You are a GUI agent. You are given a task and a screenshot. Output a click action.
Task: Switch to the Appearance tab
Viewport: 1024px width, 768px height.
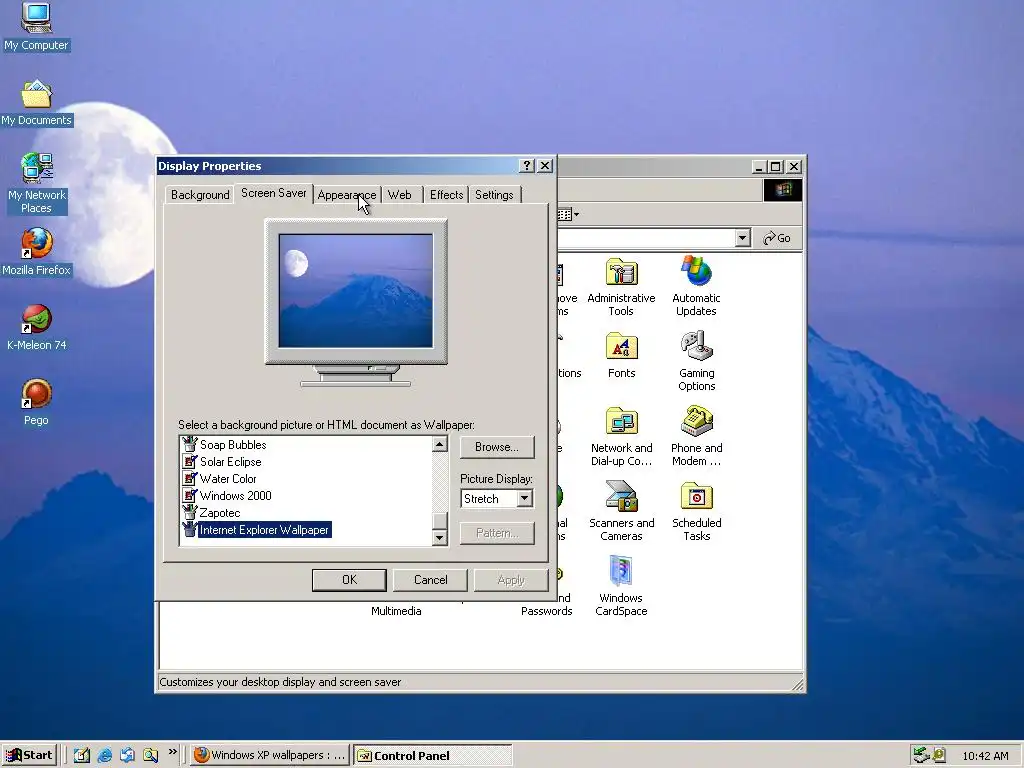coord(347,195)
